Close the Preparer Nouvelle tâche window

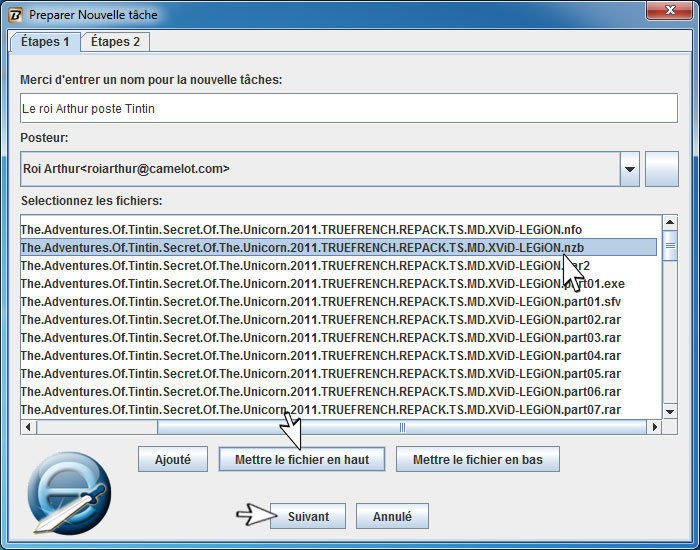point(669,10)
